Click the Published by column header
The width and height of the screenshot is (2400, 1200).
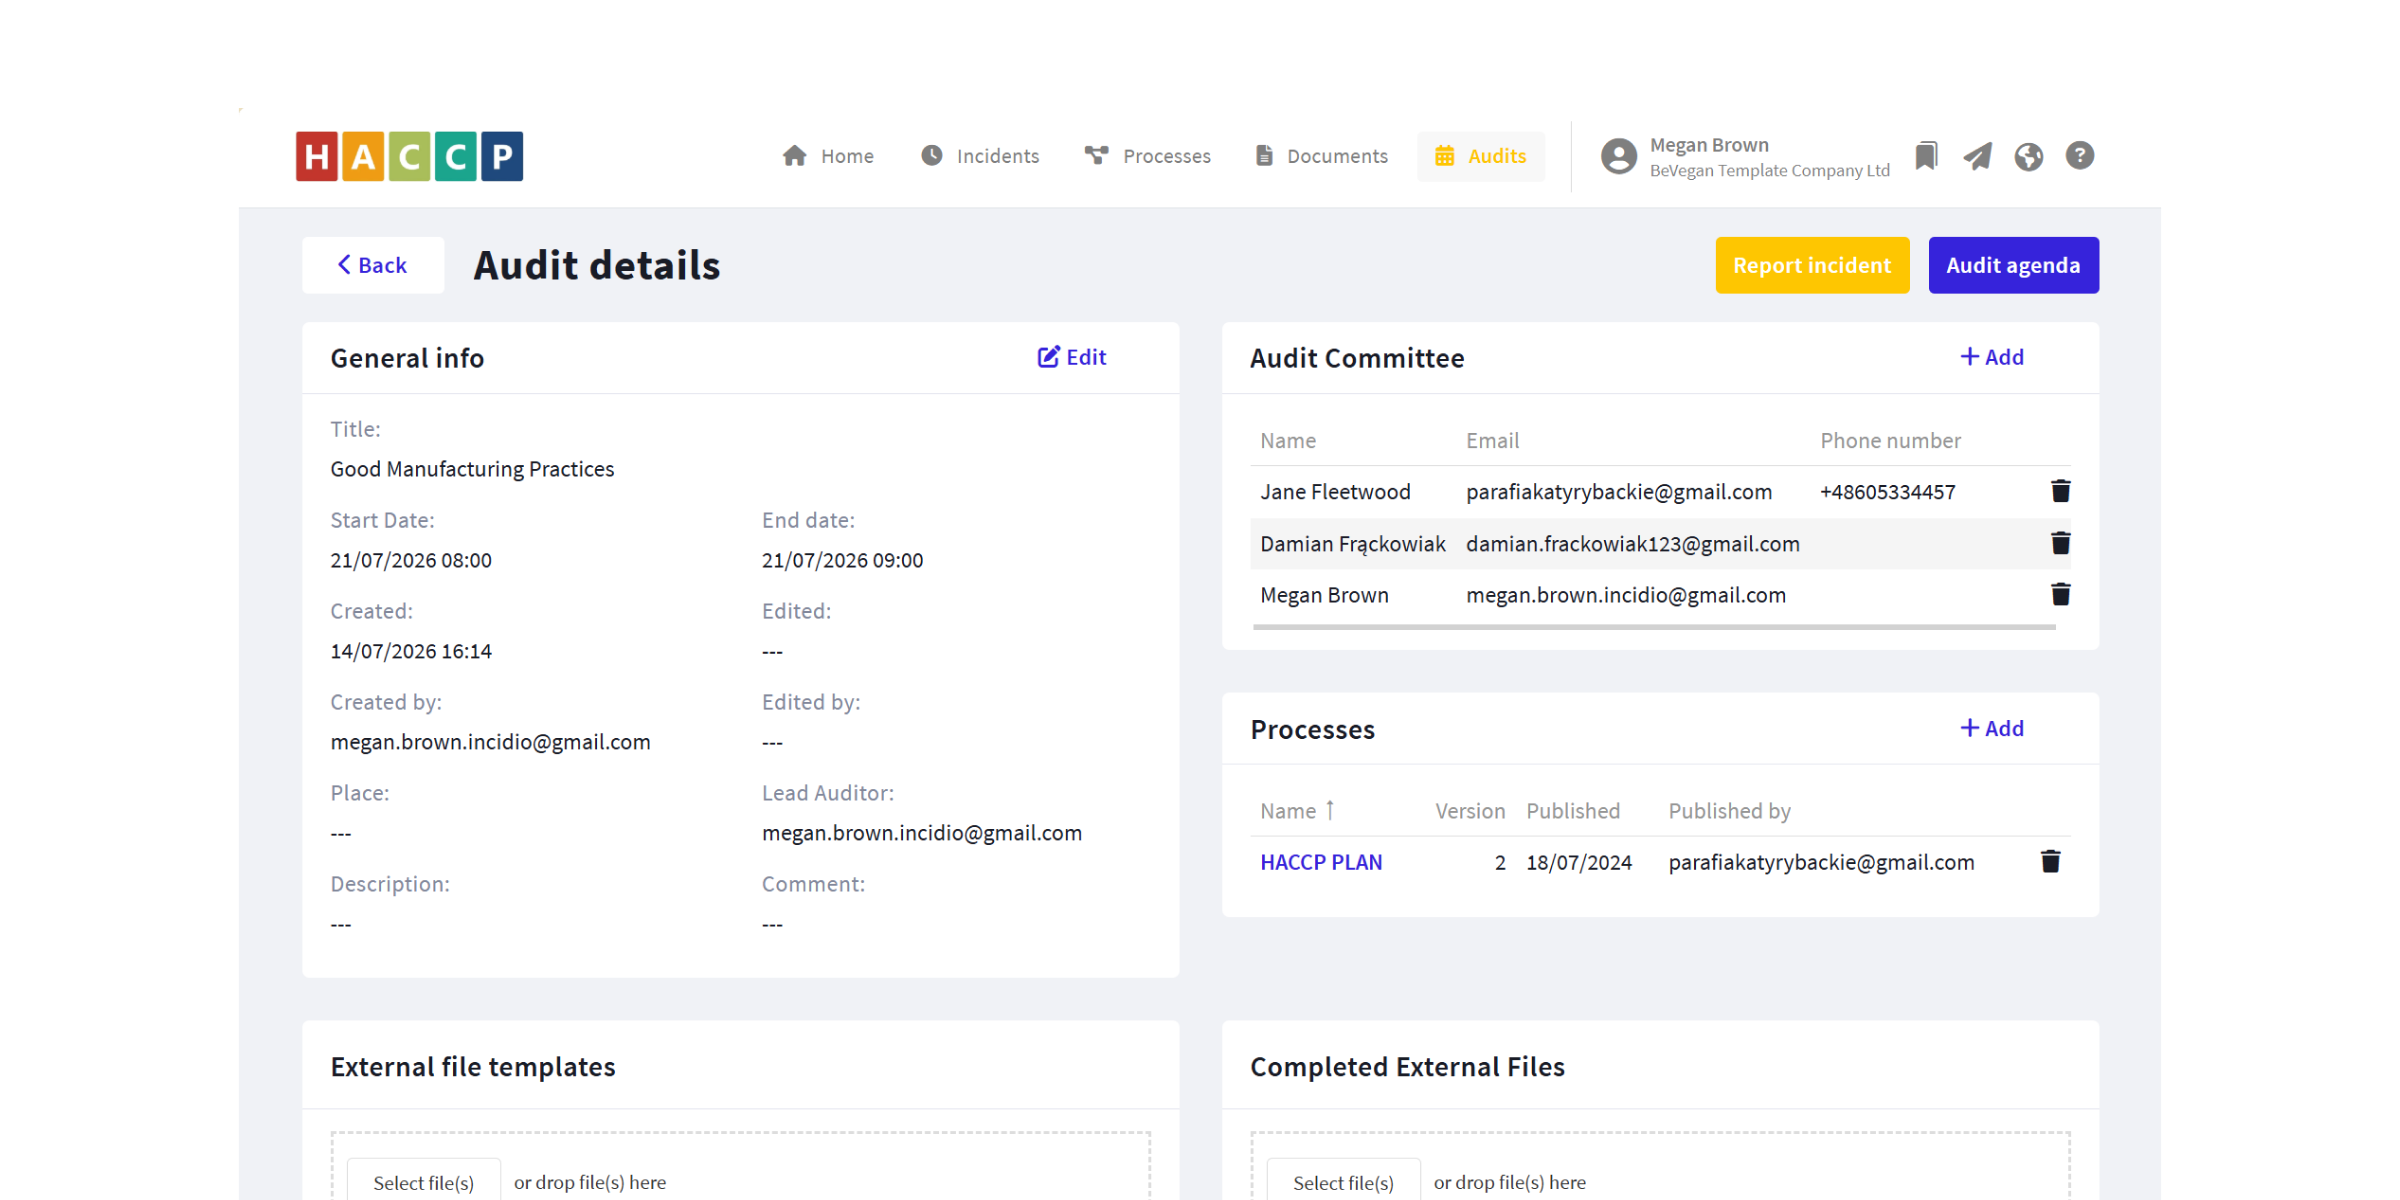pos(1730,811)
